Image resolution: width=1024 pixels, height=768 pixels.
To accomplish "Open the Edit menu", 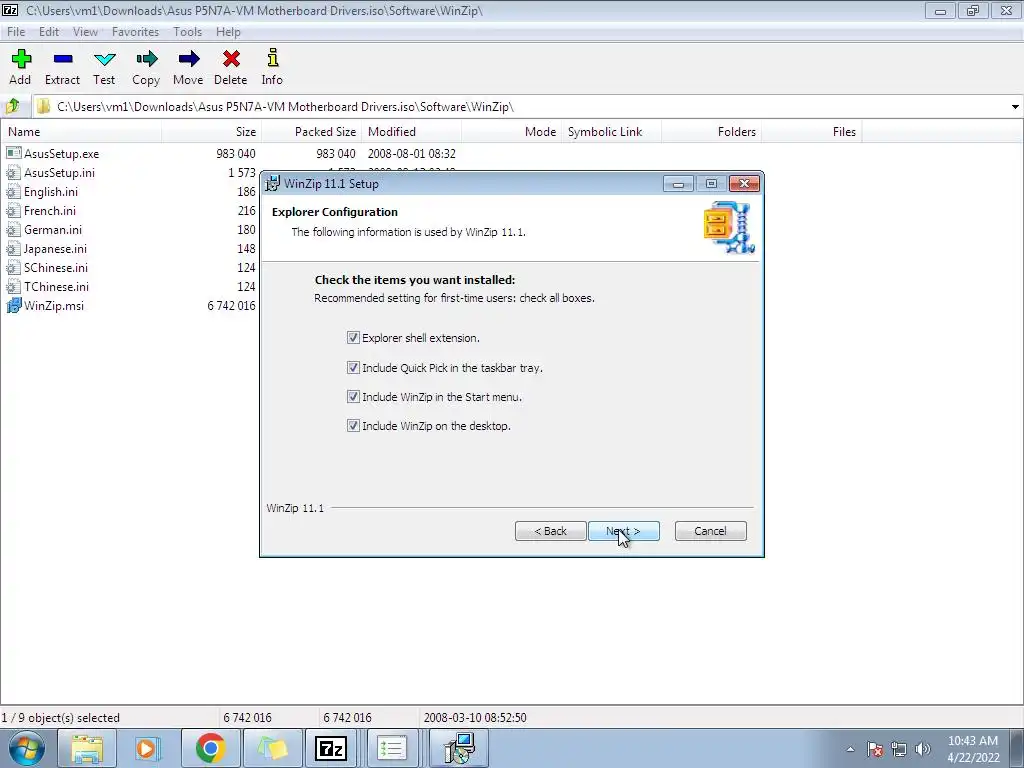I will 49,31.
